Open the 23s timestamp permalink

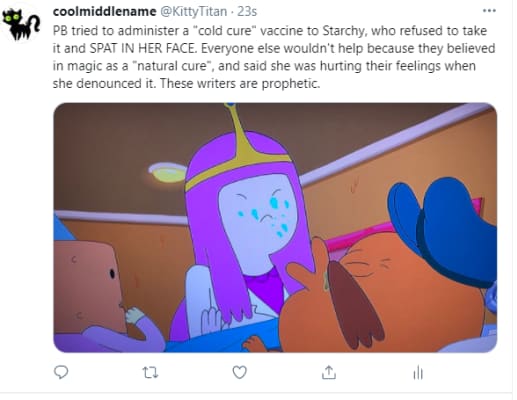pos(247,12)
